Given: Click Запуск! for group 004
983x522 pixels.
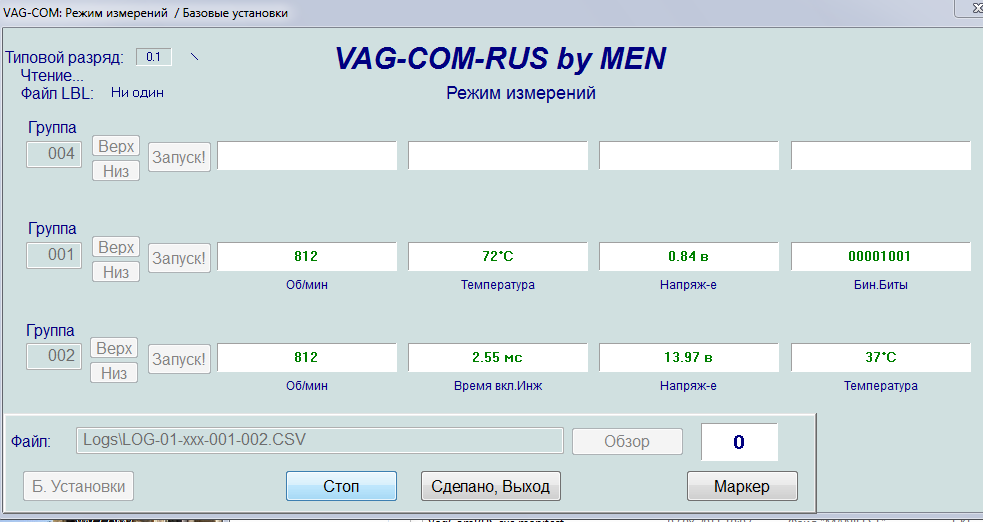Looking at the screenshot, I should (x=179, y=157).
